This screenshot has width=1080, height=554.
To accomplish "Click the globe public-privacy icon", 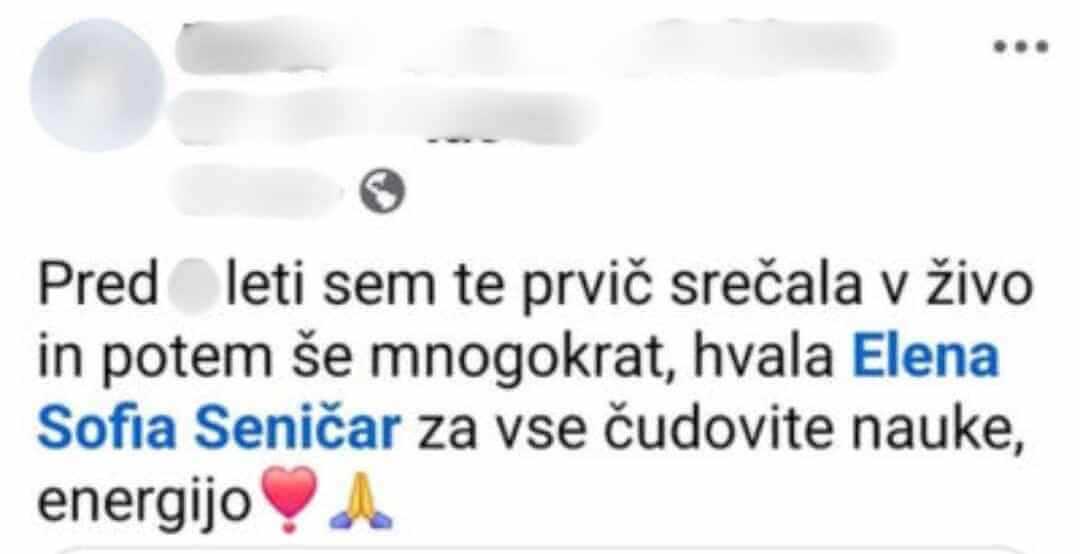I will click(x=383, y=191).
